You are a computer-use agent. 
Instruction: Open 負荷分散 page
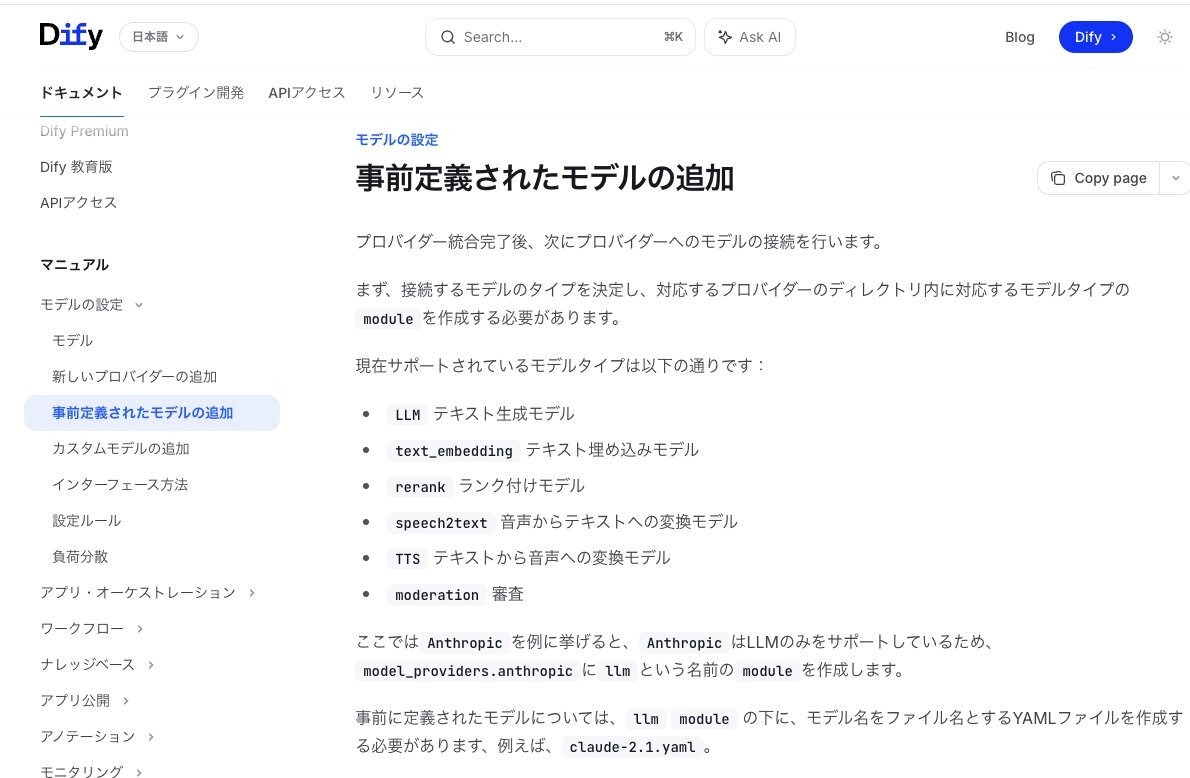pos(80,556)
